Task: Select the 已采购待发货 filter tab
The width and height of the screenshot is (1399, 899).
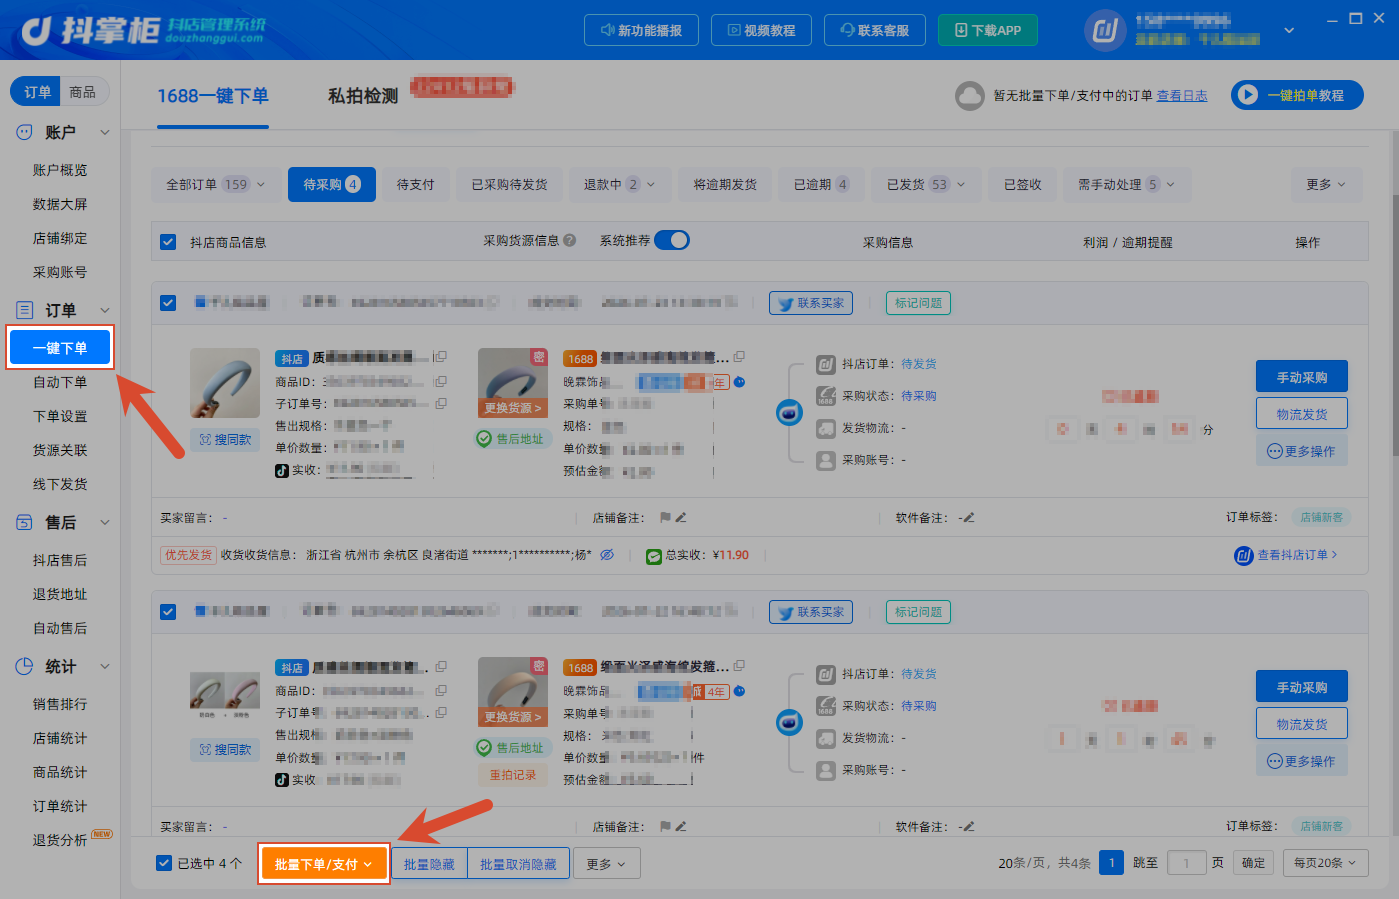Action: [510, 184]
